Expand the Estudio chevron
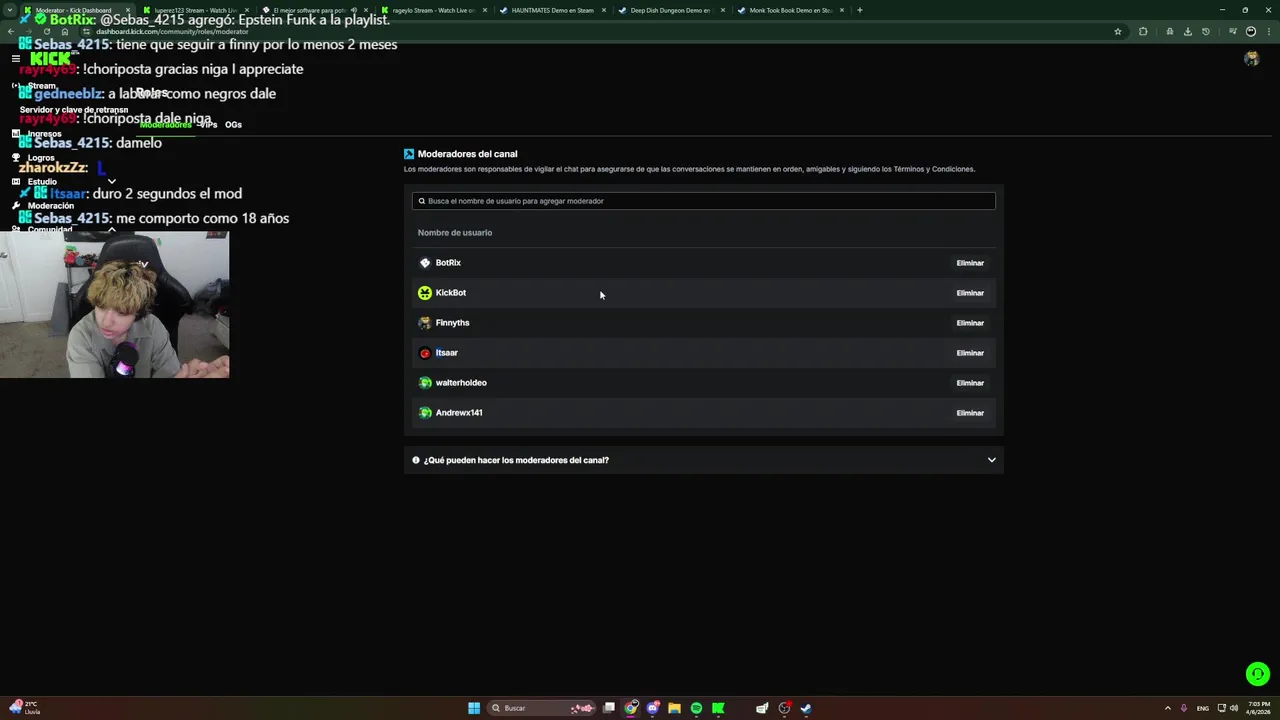This screenshot has height=720, width=1280. (111, 182)
